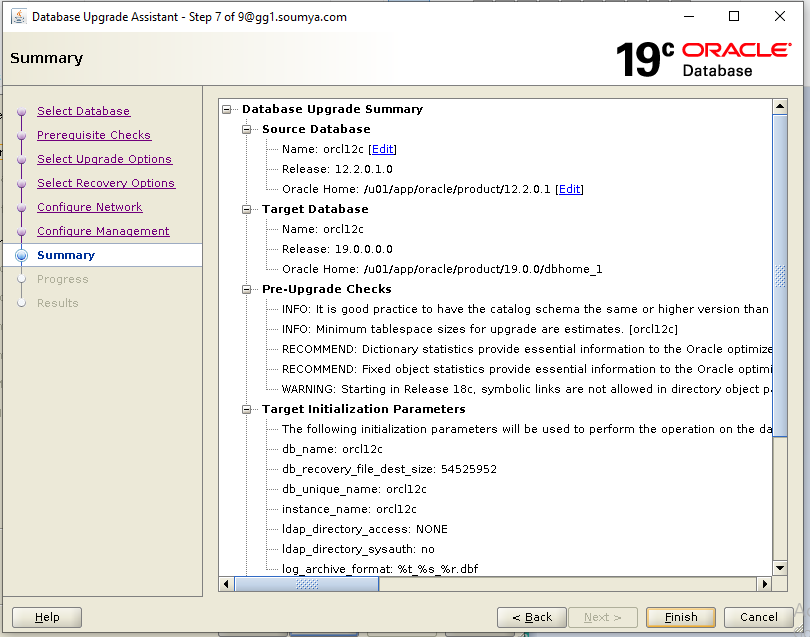
Task: Collapse the Source Database section
Action: [246, 129]
